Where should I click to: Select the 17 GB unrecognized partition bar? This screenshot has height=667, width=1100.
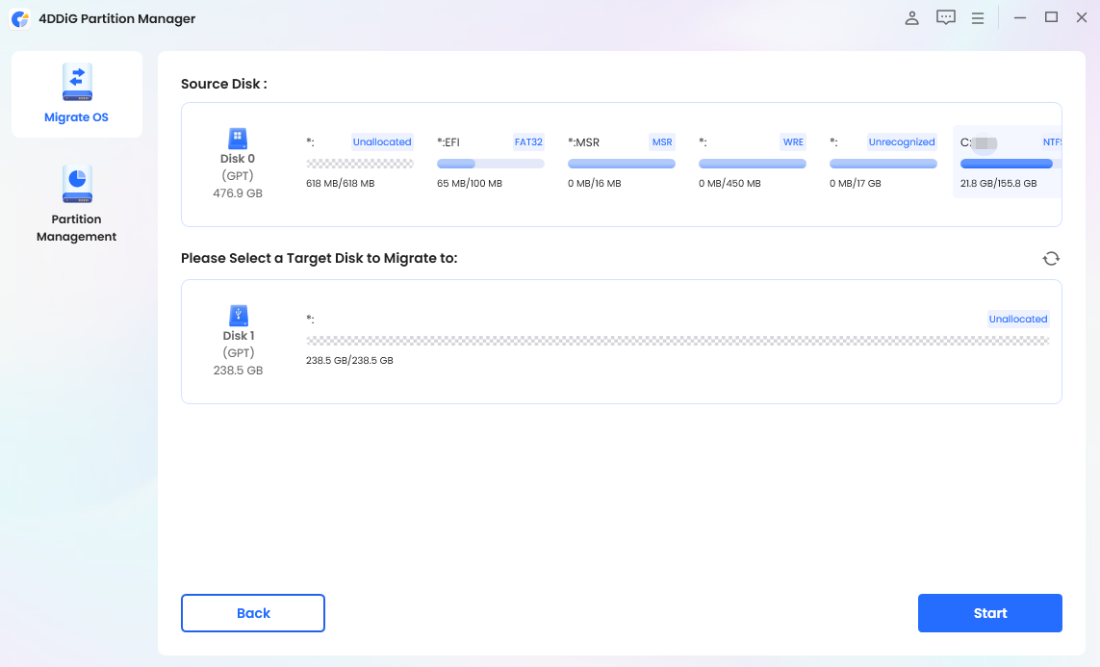point(883,163)
